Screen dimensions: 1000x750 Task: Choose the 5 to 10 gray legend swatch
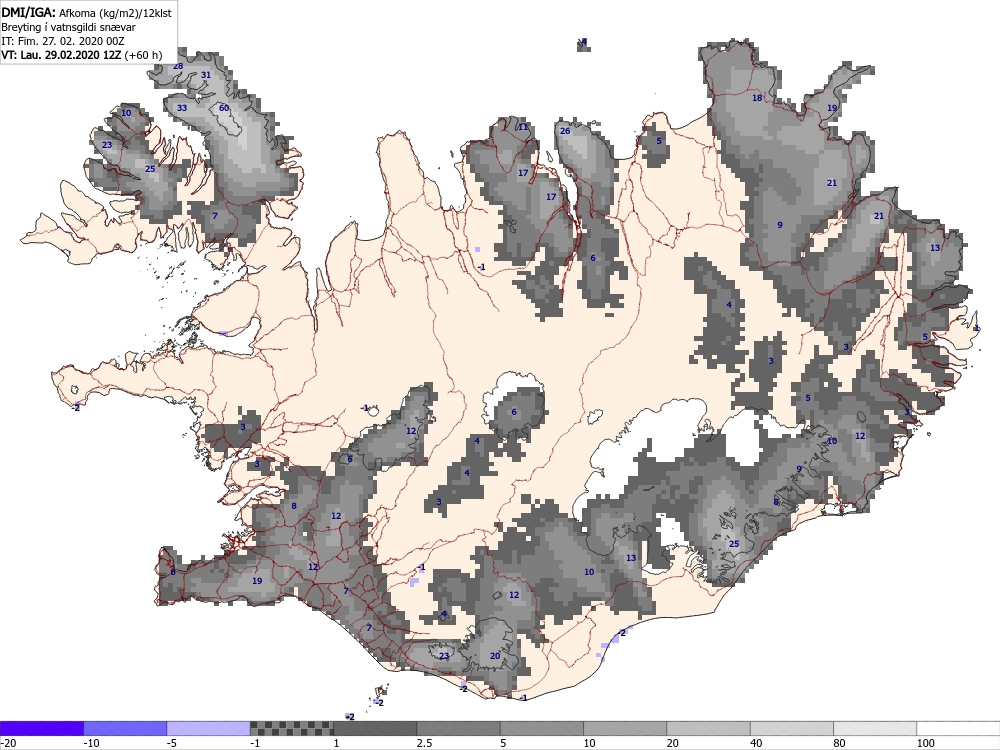(x=541, y=729)
